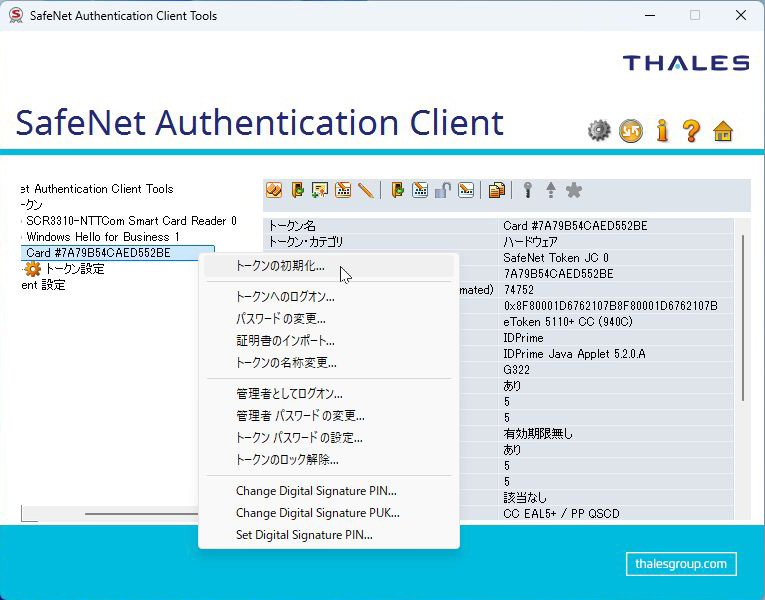The image size is (765, 600).
Task: Select the Authentication Client Tools root node
Action: point(97,189)
